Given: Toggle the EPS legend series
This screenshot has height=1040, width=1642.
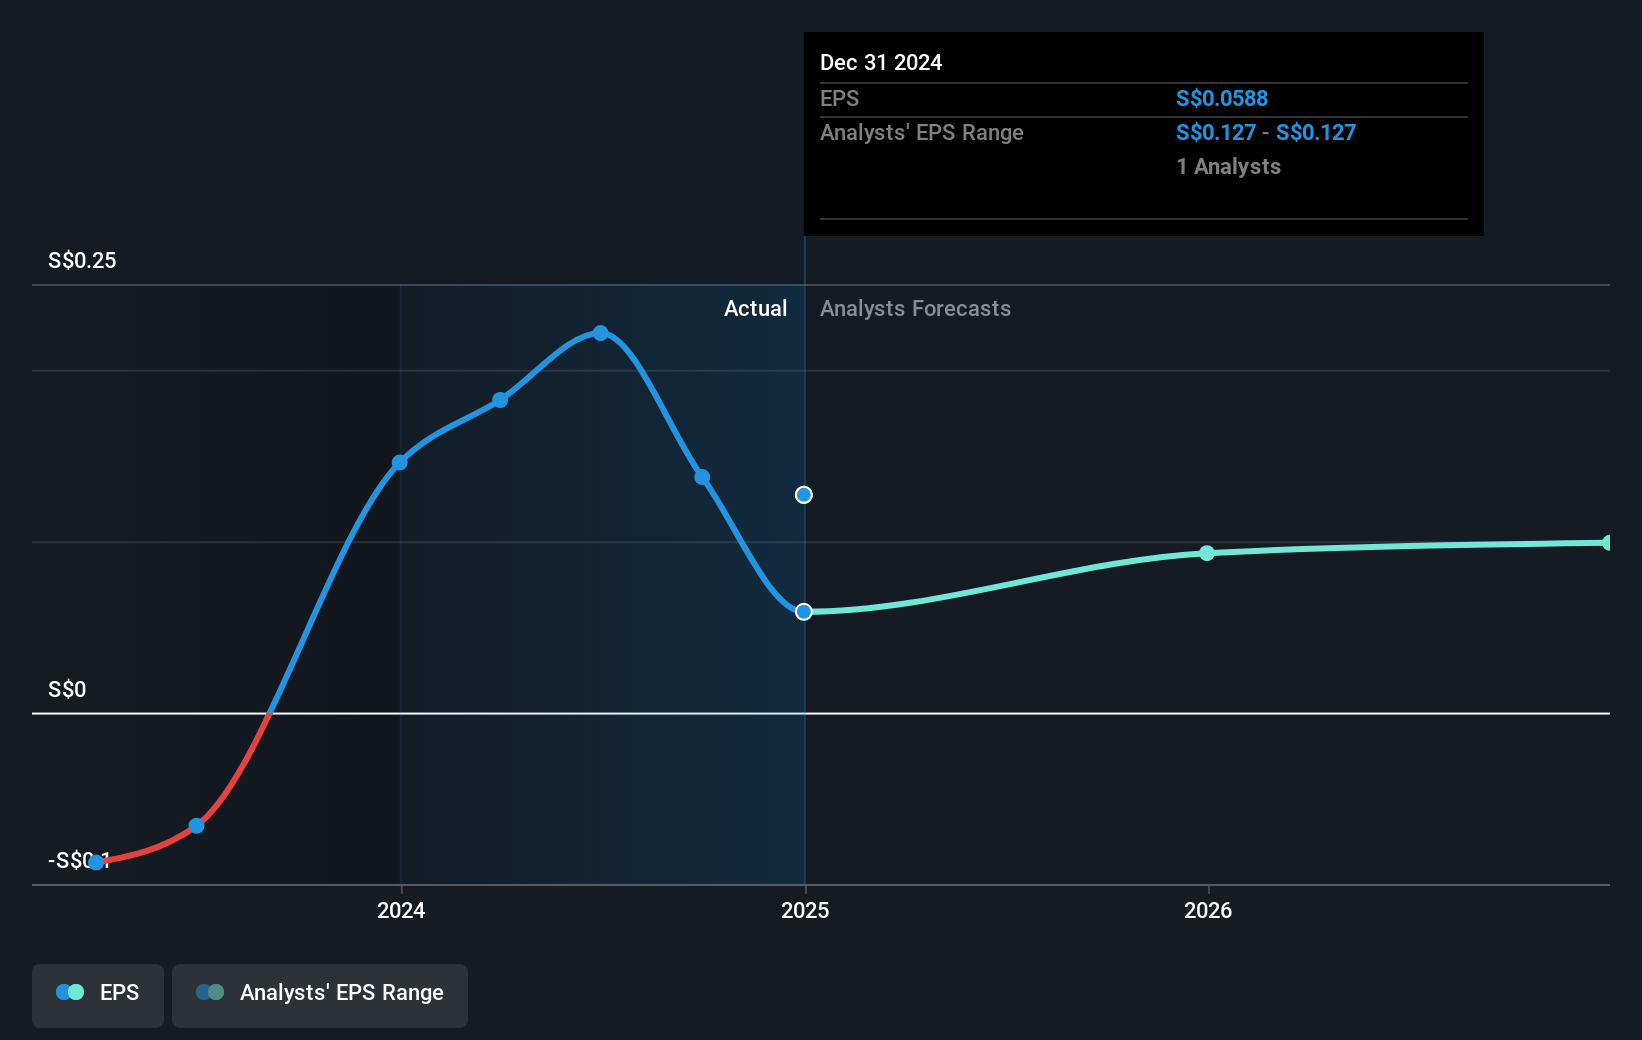Looking at the screenshot, I should click(98, 995).
